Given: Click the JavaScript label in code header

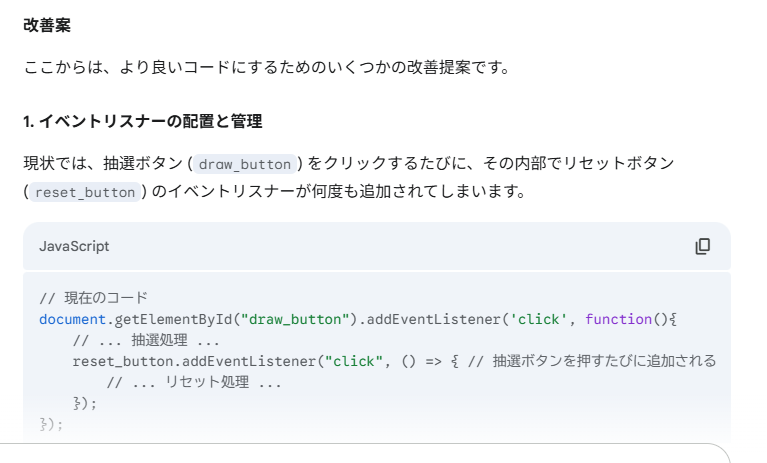Looking at the screenshot, I should point(74,246).
